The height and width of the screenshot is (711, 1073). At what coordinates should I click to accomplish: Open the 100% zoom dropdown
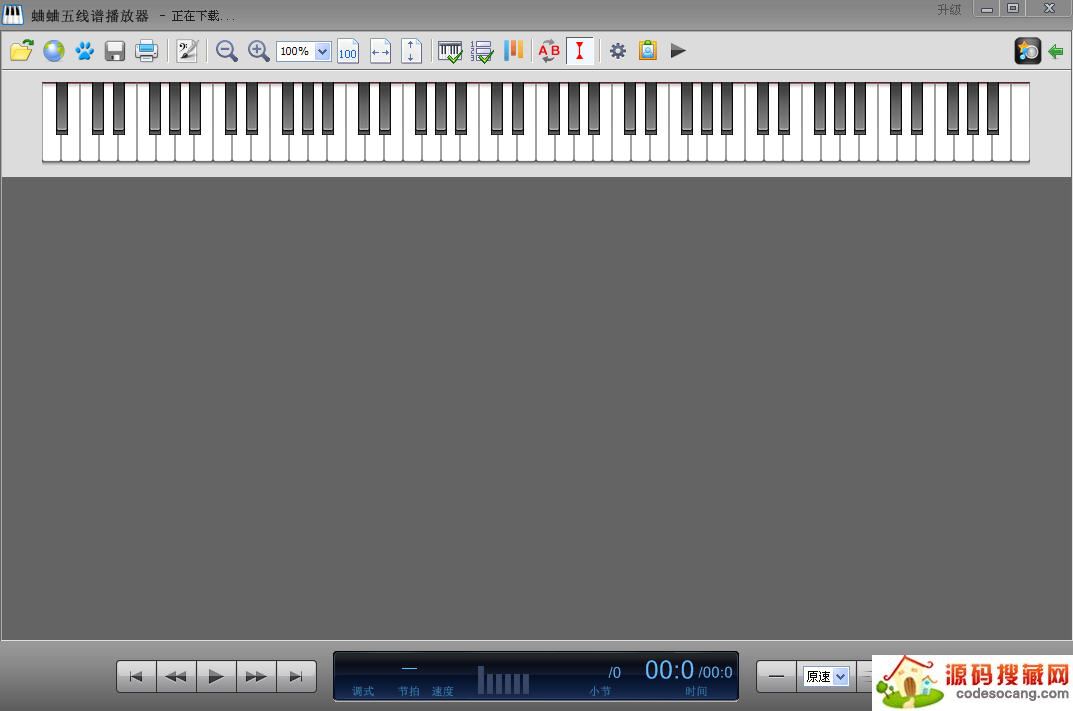pos(322,52)
